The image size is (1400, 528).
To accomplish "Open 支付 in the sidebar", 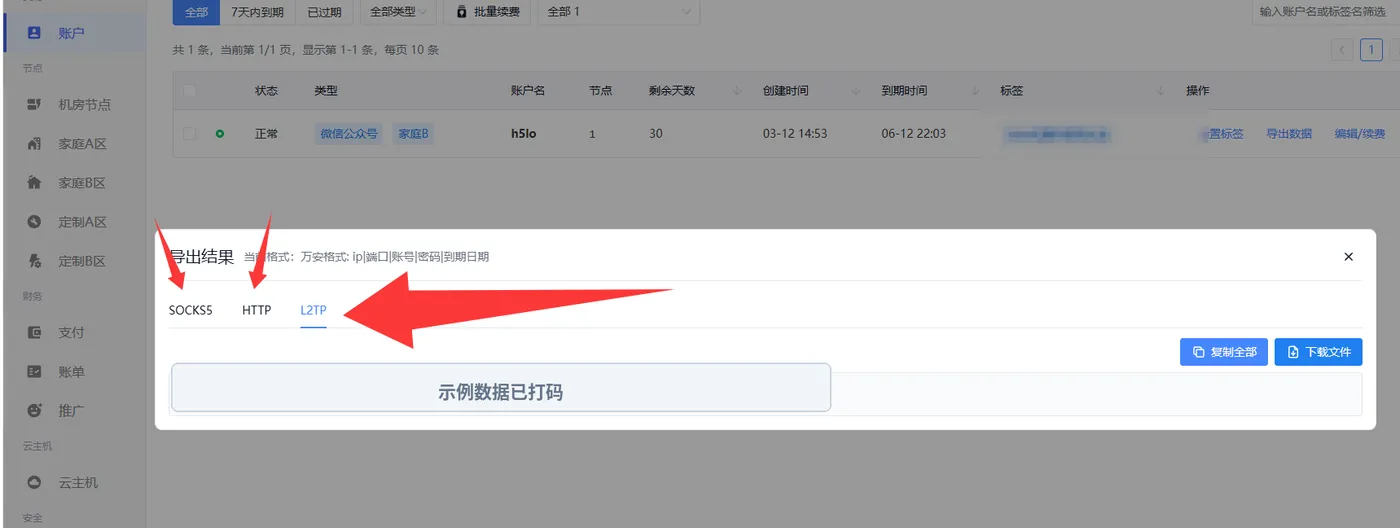I will [x=75, y=332].
